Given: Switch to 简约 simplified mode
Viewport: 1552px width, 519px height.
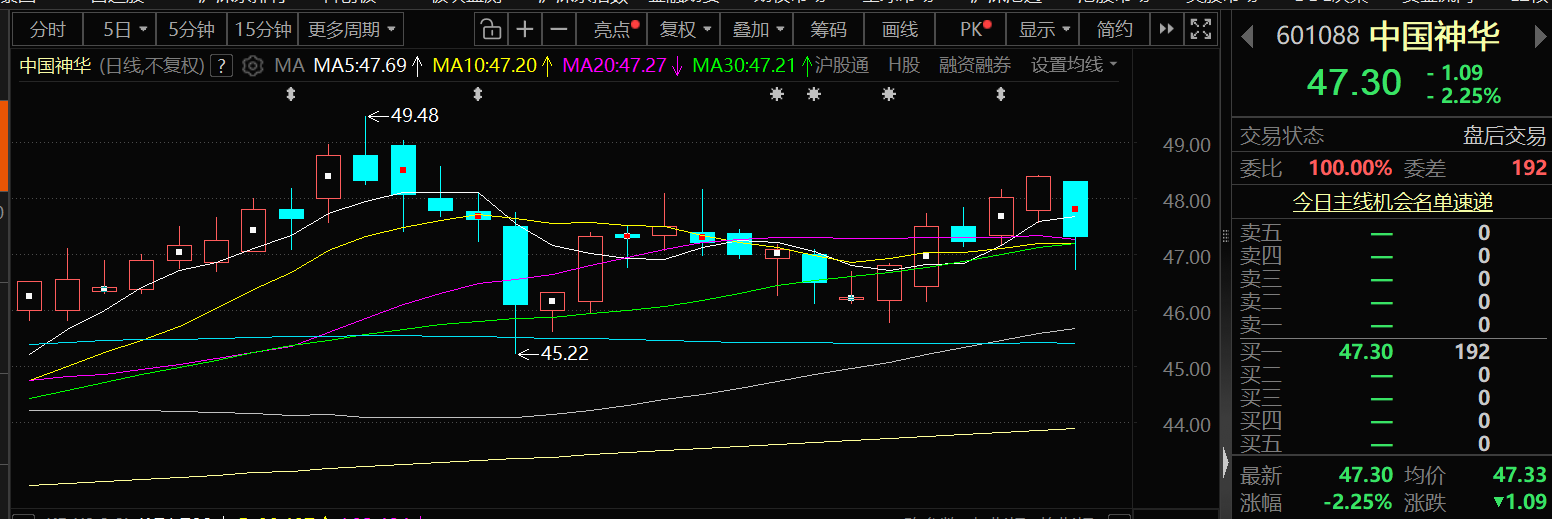Looking at the screenshot, I should tap(1114, 30).
